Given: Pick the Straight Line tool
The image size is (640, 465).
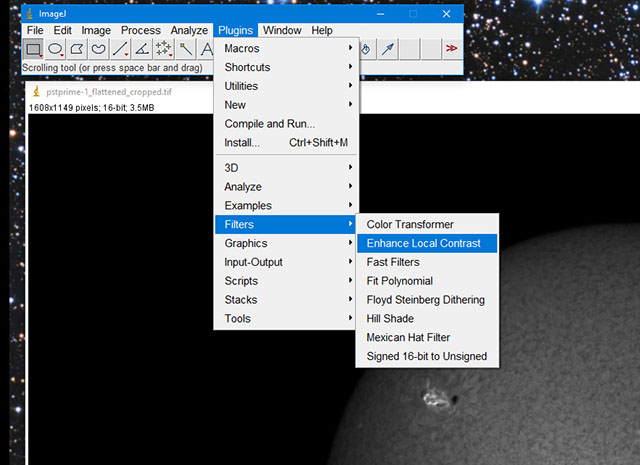Looking at the screenshot, I should pyautogui.click(x=120, y=49).
